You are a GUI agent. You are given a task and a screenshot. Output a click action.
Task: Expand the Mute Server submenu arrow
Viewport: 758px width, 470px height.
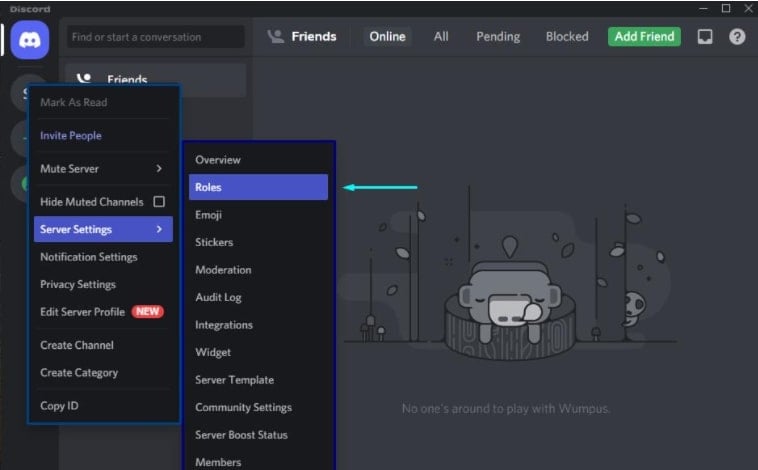[x=159, y=168]
